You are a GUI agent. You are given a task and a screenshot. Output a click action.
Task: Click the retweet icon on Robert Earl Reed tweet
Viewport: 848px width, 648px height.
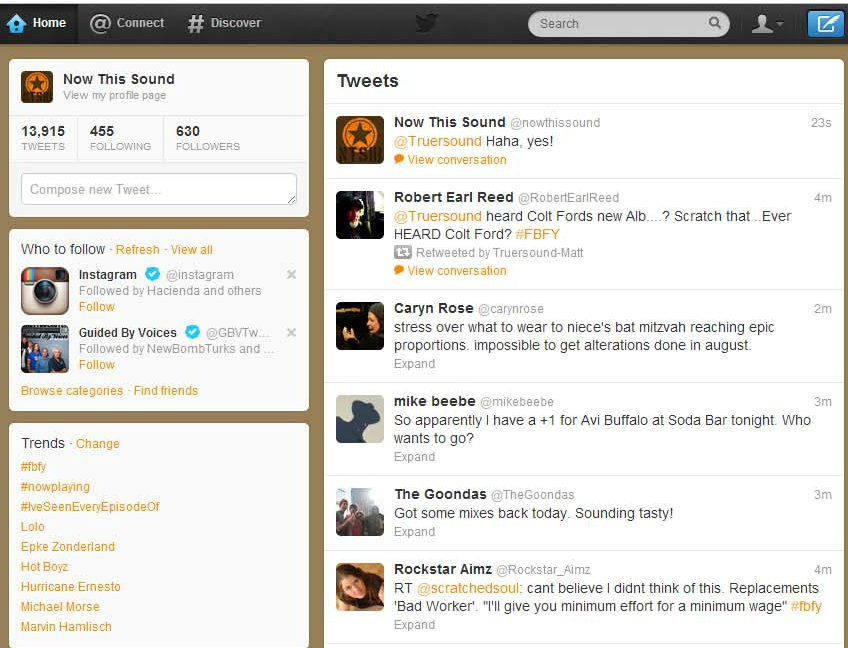pyautogui.click(x=402, y=252)
